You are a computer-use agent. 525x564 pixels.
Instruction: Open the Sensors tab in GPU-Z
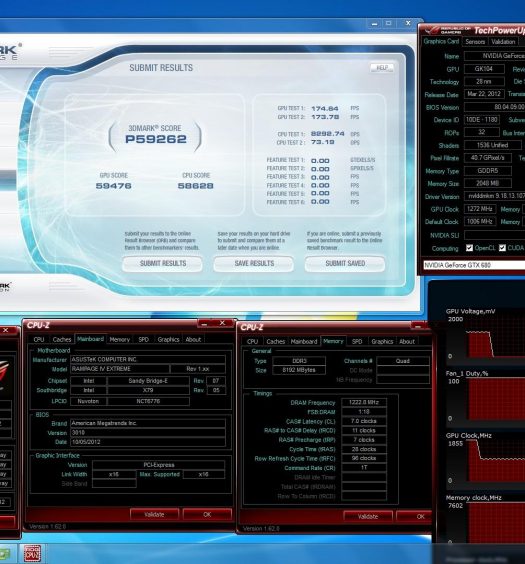pyautogui.click(x=475, y=42)
